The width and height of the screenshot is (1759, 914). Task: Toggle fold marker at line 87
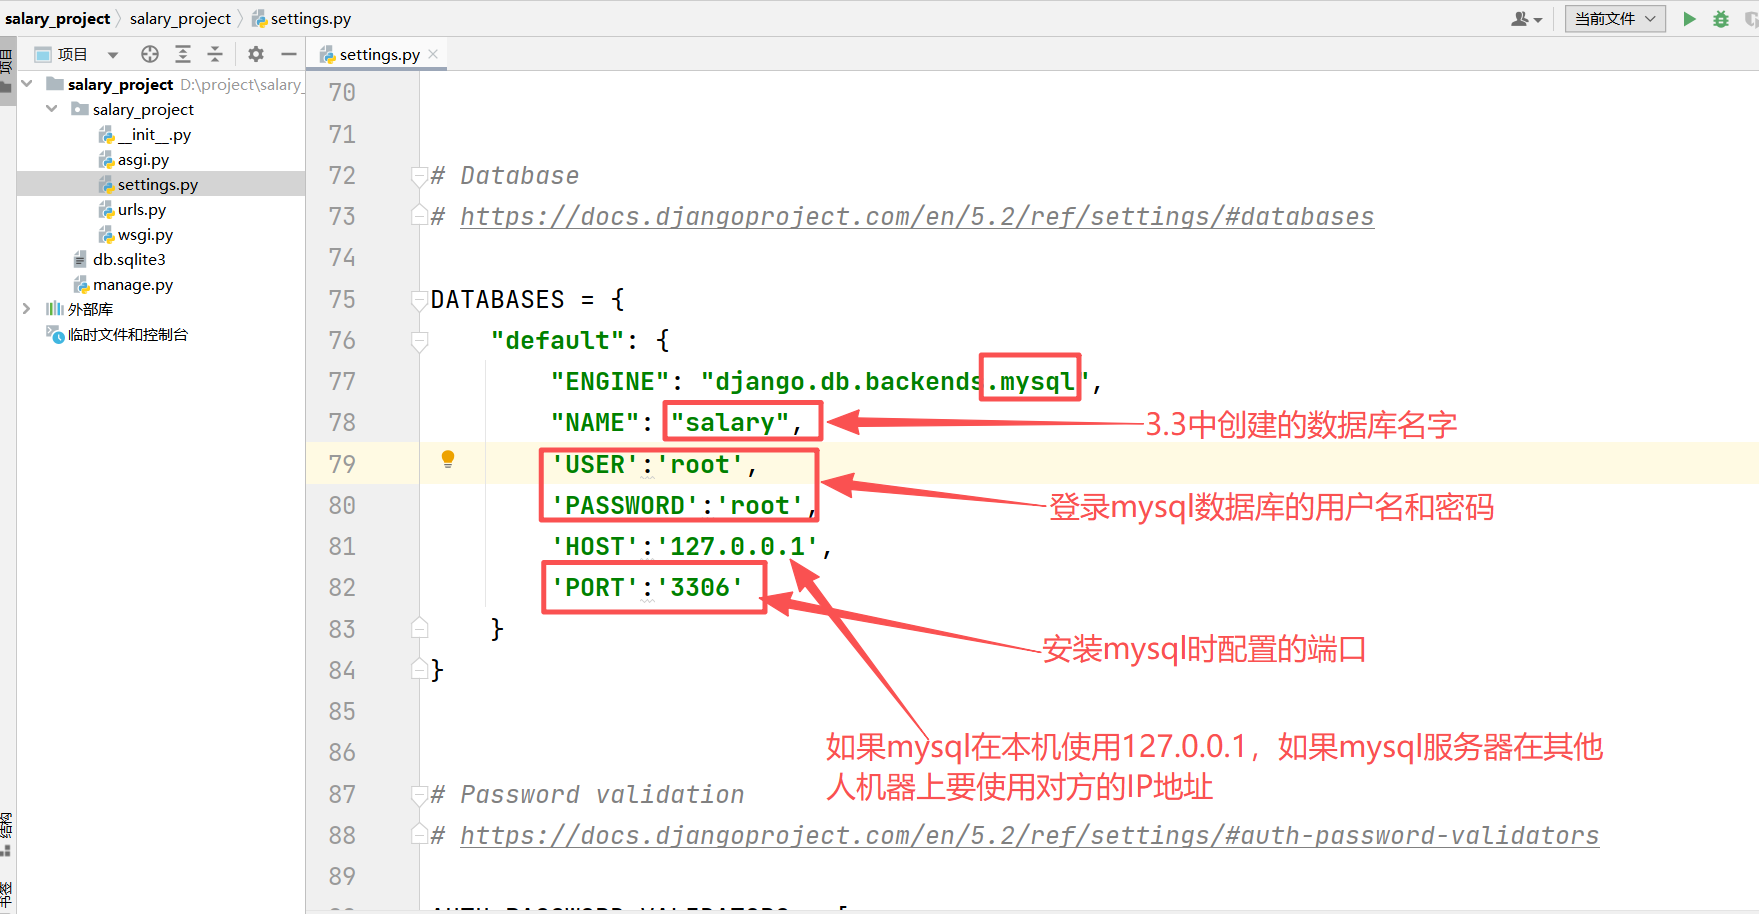pos(420,795)
